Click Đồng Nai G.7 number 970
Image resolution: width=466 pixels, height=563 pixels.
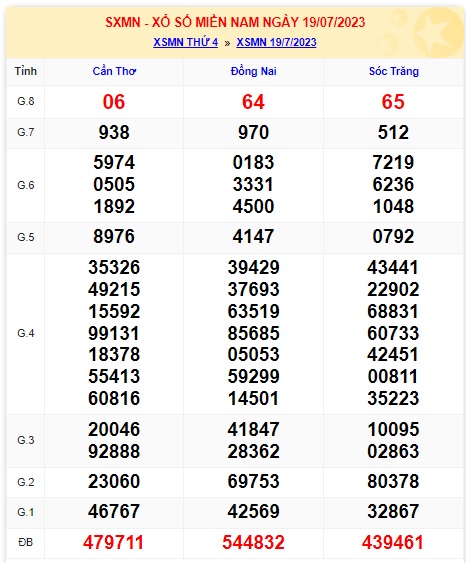[x=253, y=132]
